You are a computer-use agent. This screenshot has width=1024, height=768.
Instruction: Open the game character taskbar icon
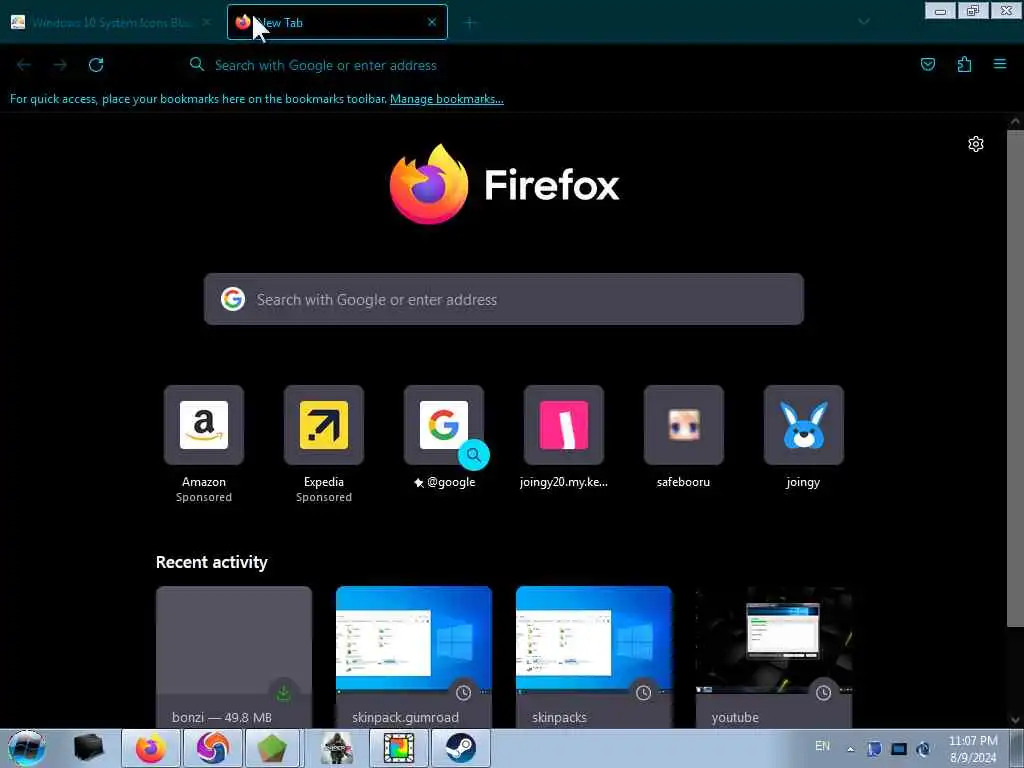(x=337, y=748)
